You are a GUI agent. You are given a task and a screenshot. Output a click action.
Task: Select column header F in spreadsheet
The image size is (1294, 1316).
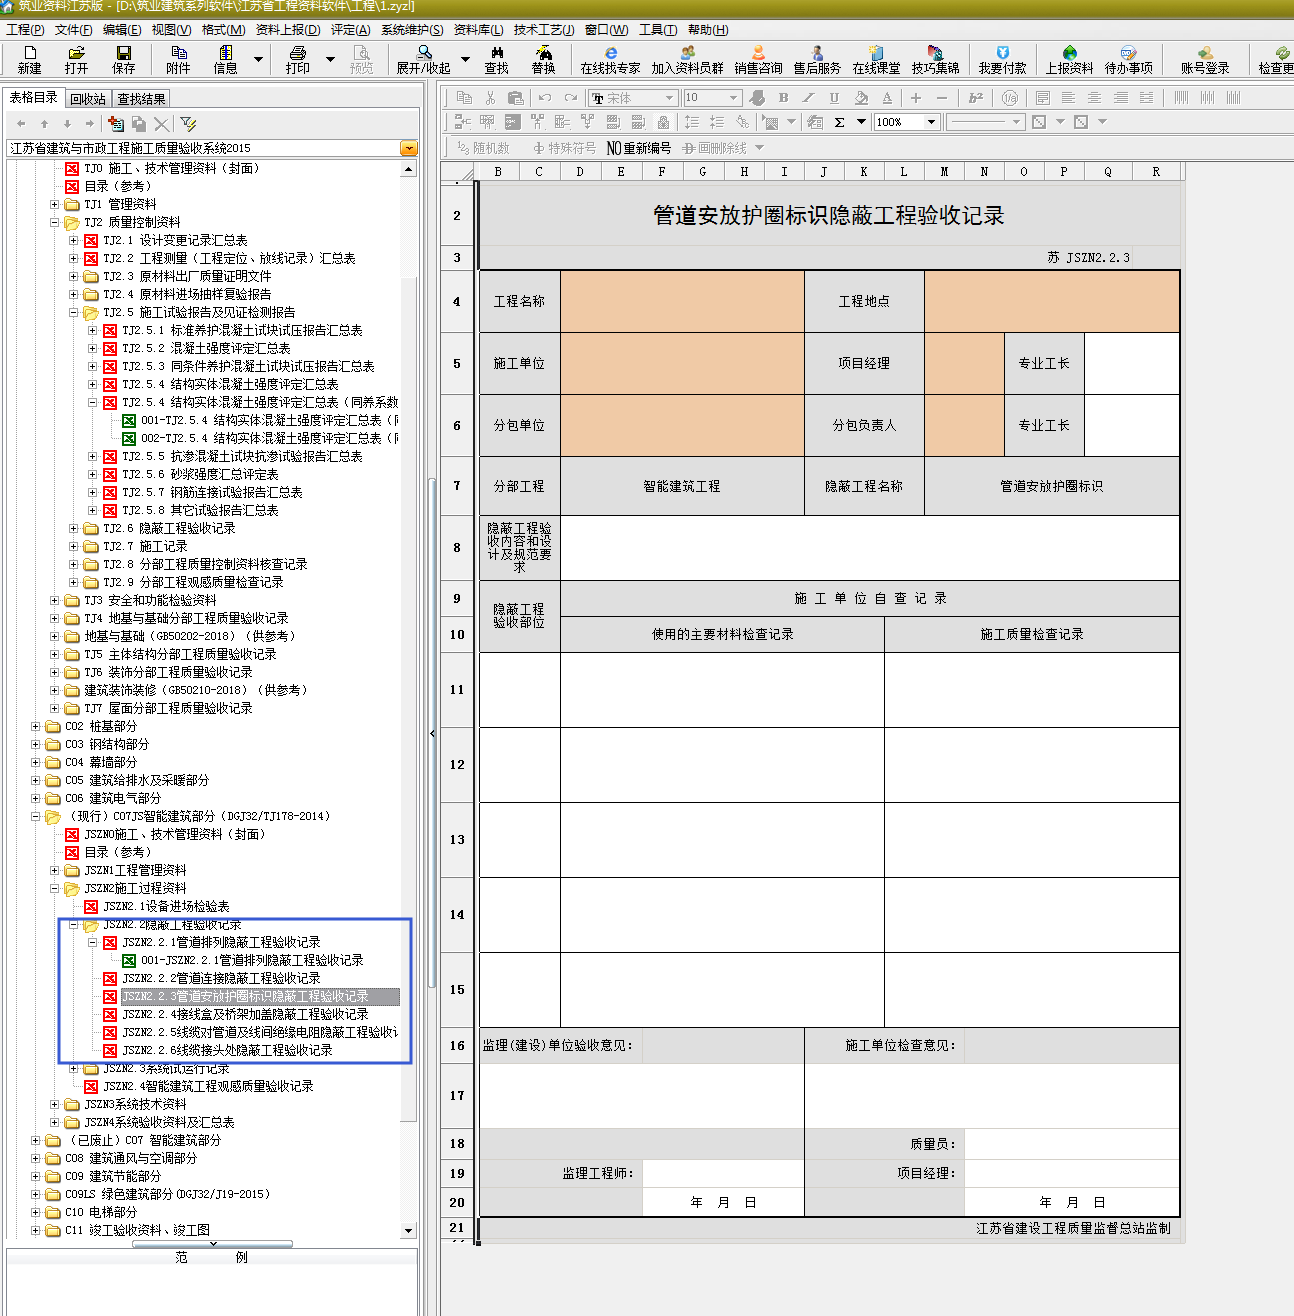[661, 171]
